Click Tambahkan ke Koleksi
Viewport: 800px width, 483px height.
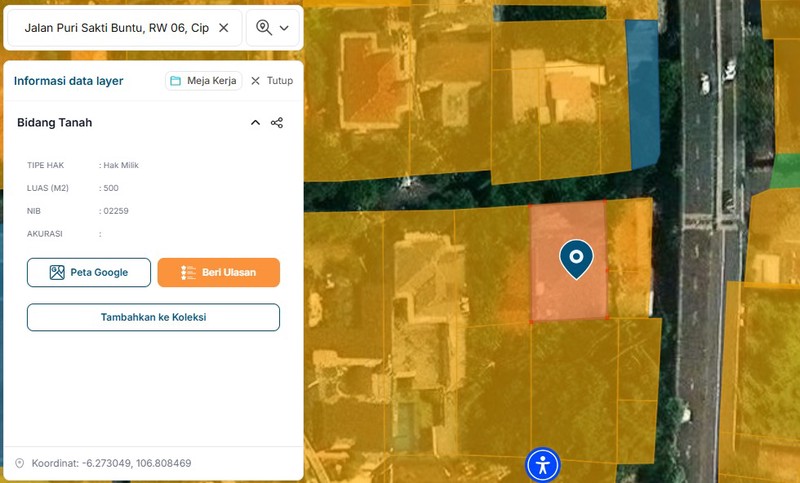pos(153,317)
